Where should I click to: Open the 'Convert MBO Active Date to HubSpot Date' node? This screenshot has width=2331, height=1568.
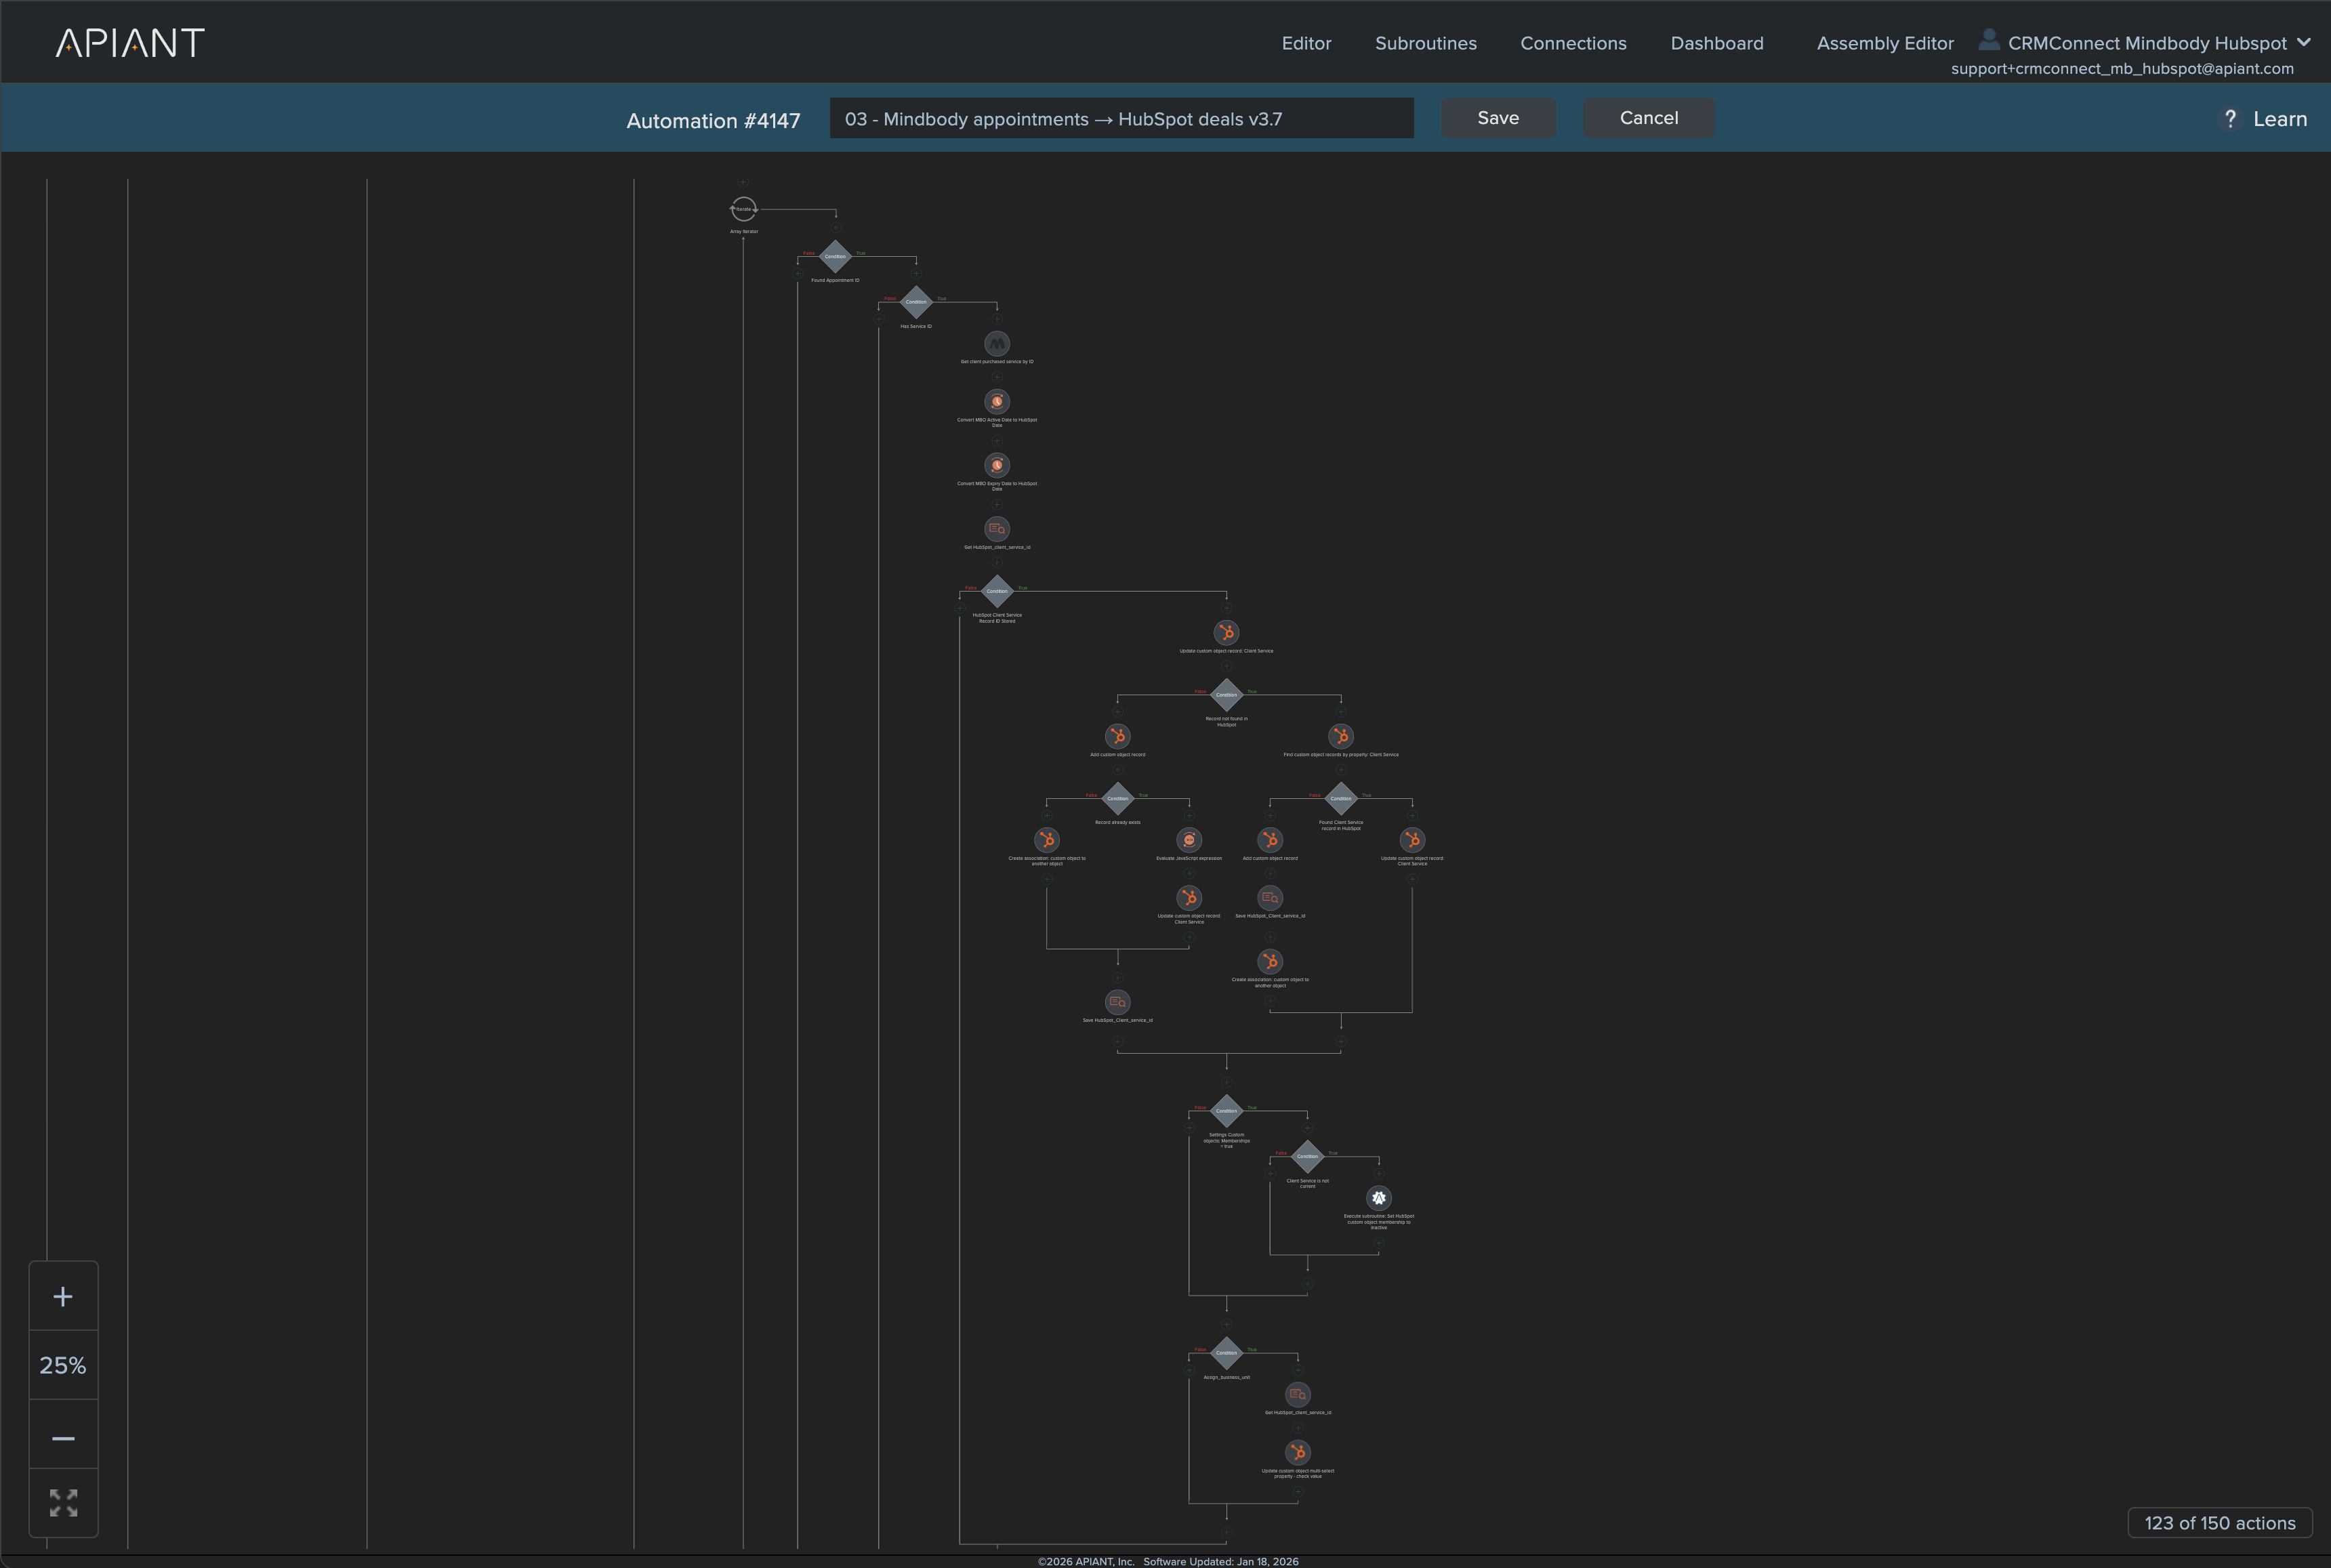[x=997, y=402]
